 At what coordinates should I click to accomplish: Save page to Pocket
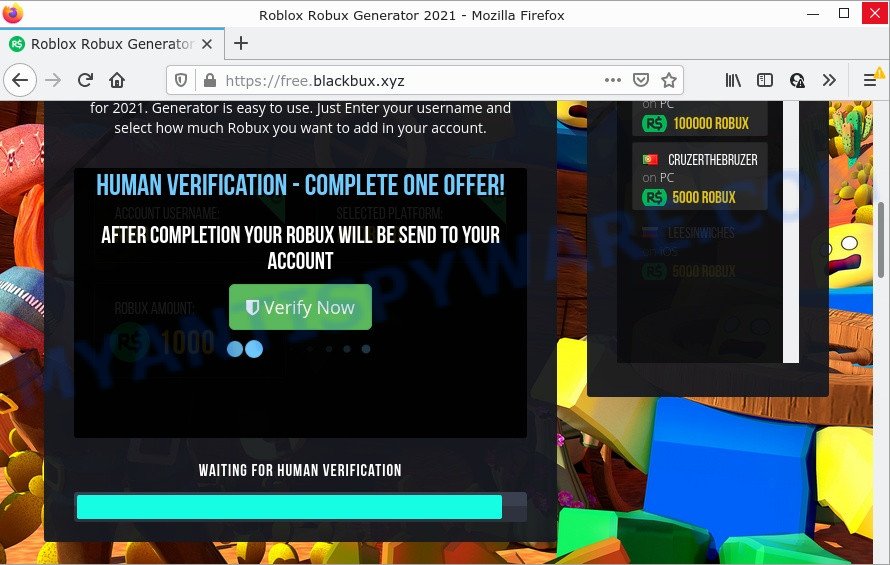pyautogui.click(x=641, y=81)
